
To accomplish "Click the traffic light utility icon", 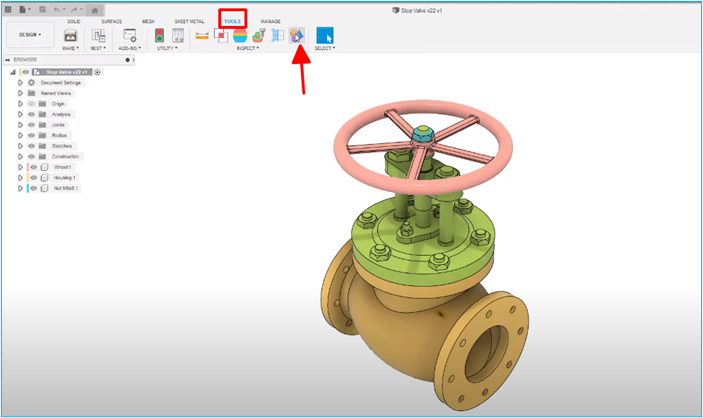I will click(159, 35).
